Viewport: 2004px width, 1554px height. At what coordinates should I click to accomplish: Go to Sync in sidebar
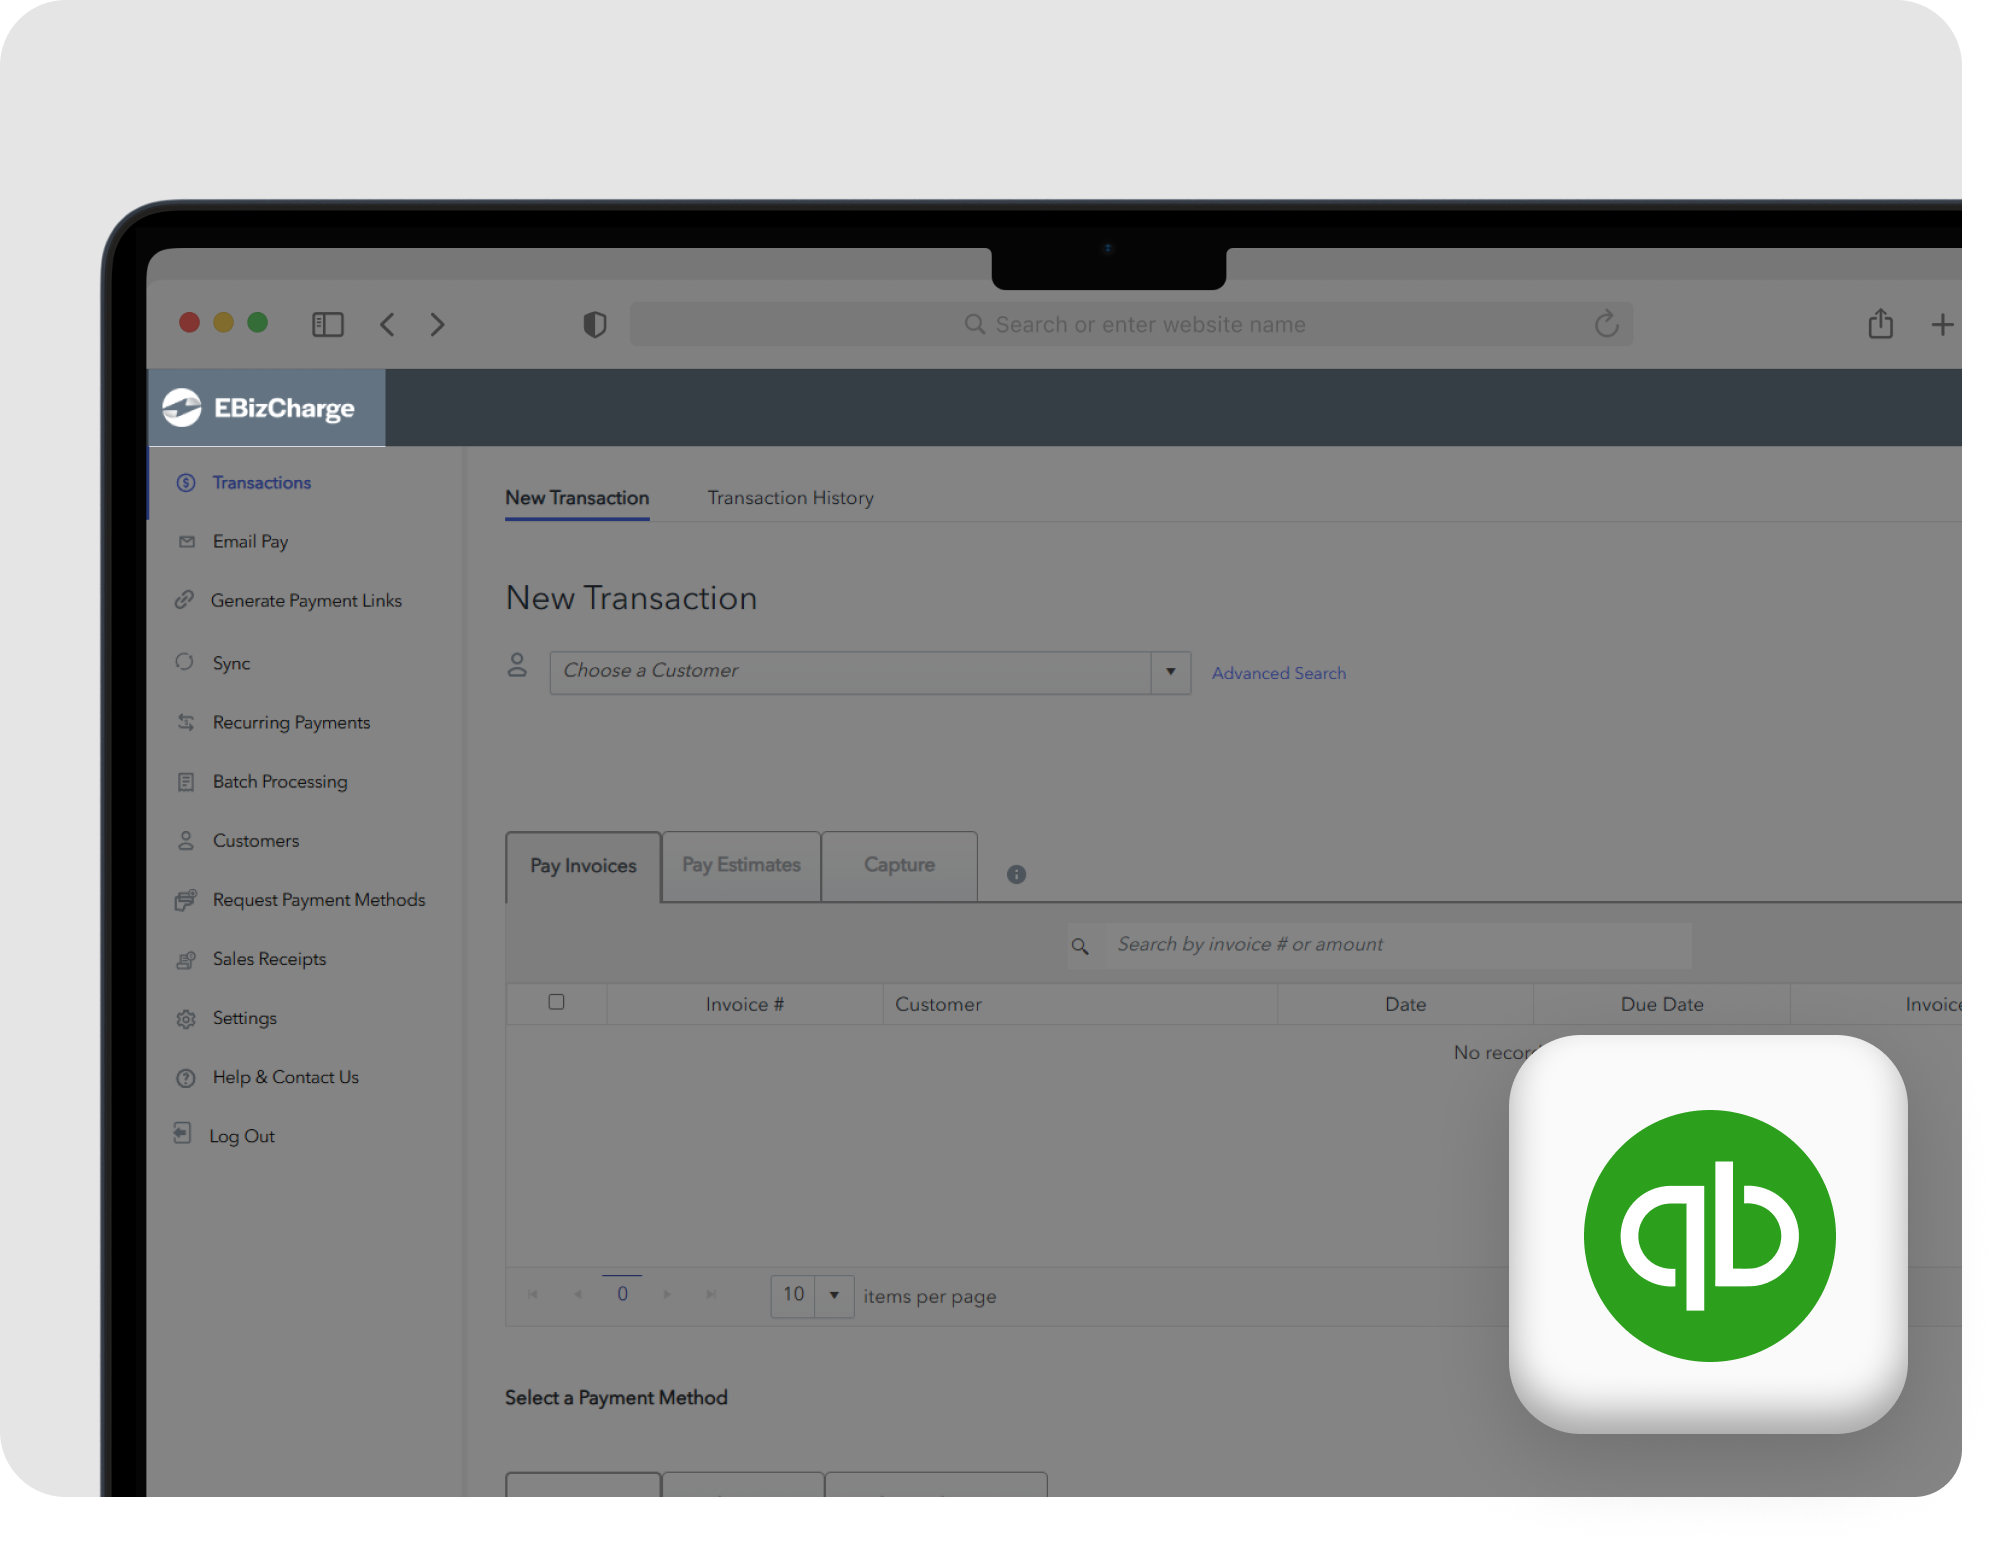tap(231, 664)
